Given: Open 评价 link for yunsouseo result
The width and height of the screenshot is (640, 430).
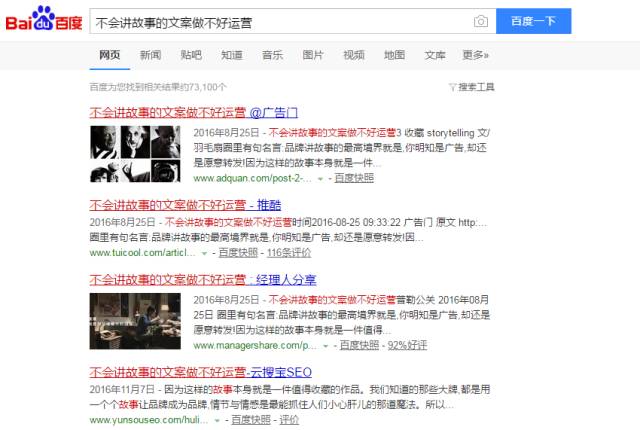Looking at the screenshot, I should coord(289,419).
